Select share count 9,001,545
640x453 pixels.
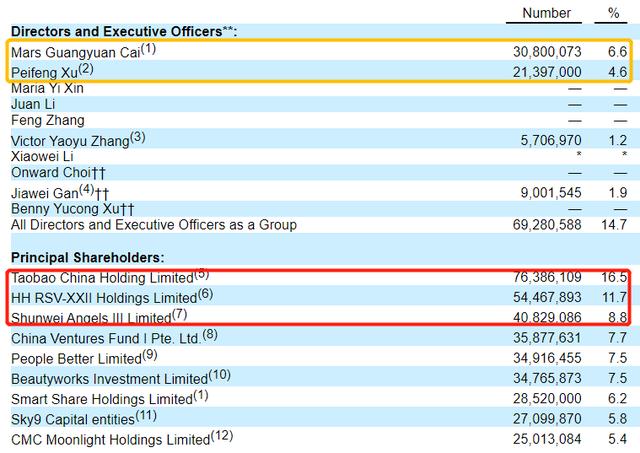(551, 192)
